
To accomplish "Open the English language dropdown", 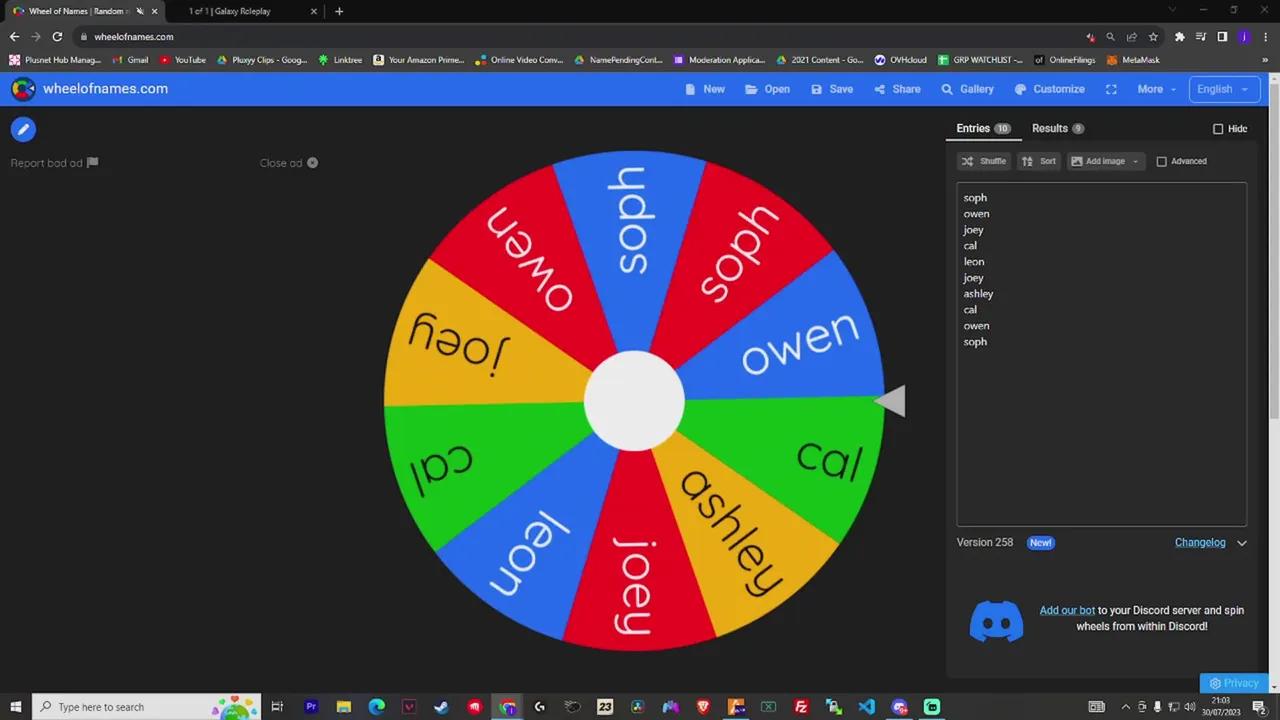I will click(1223, 89).
